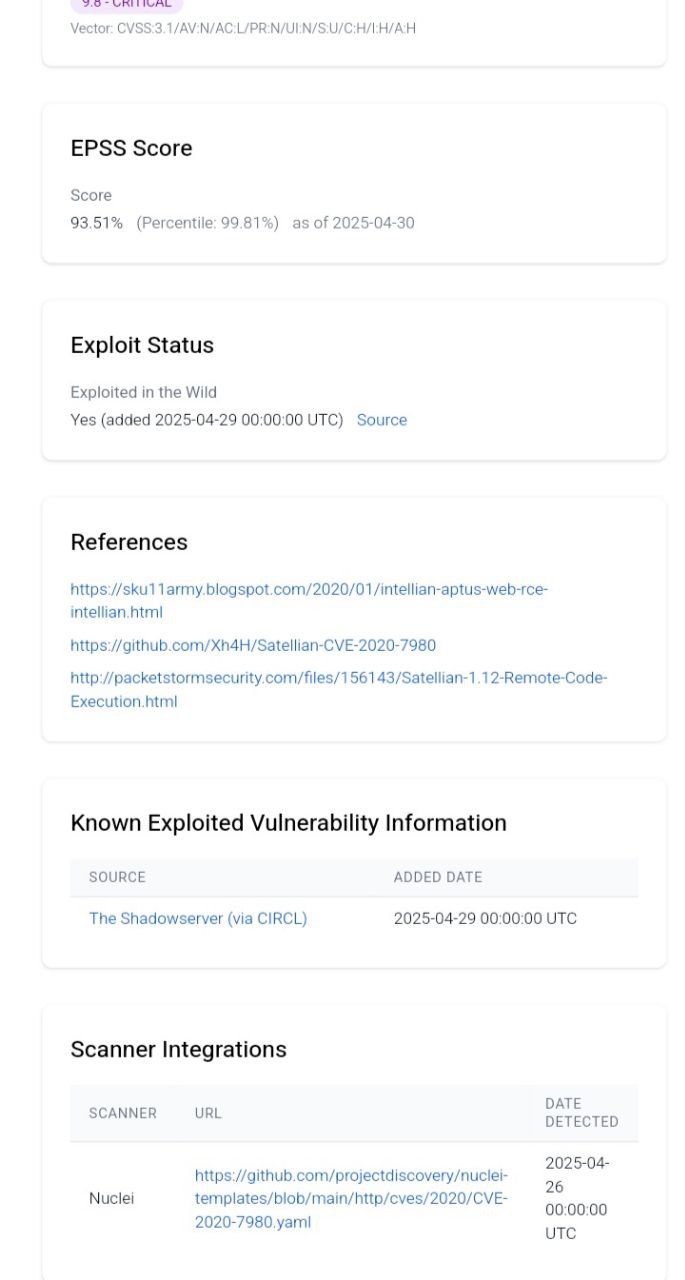
Task: Open the Xh4H Satellian GitHub reference
Action: (252, 645)
